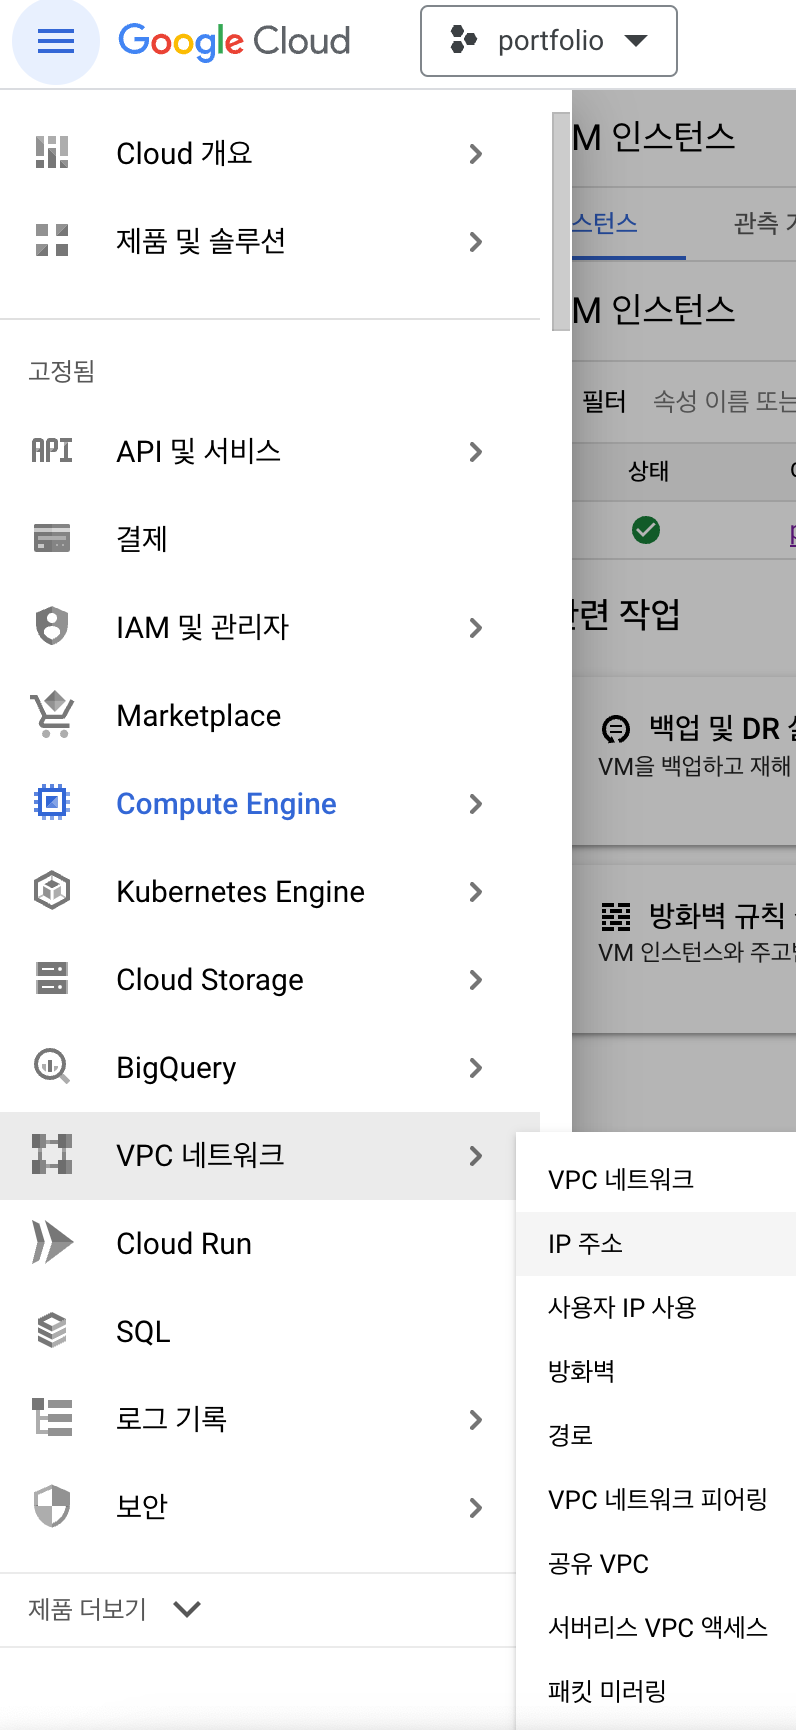Click the Kubernetes Engine hexagon icon

pyautogui.click(x=52, y=891)
